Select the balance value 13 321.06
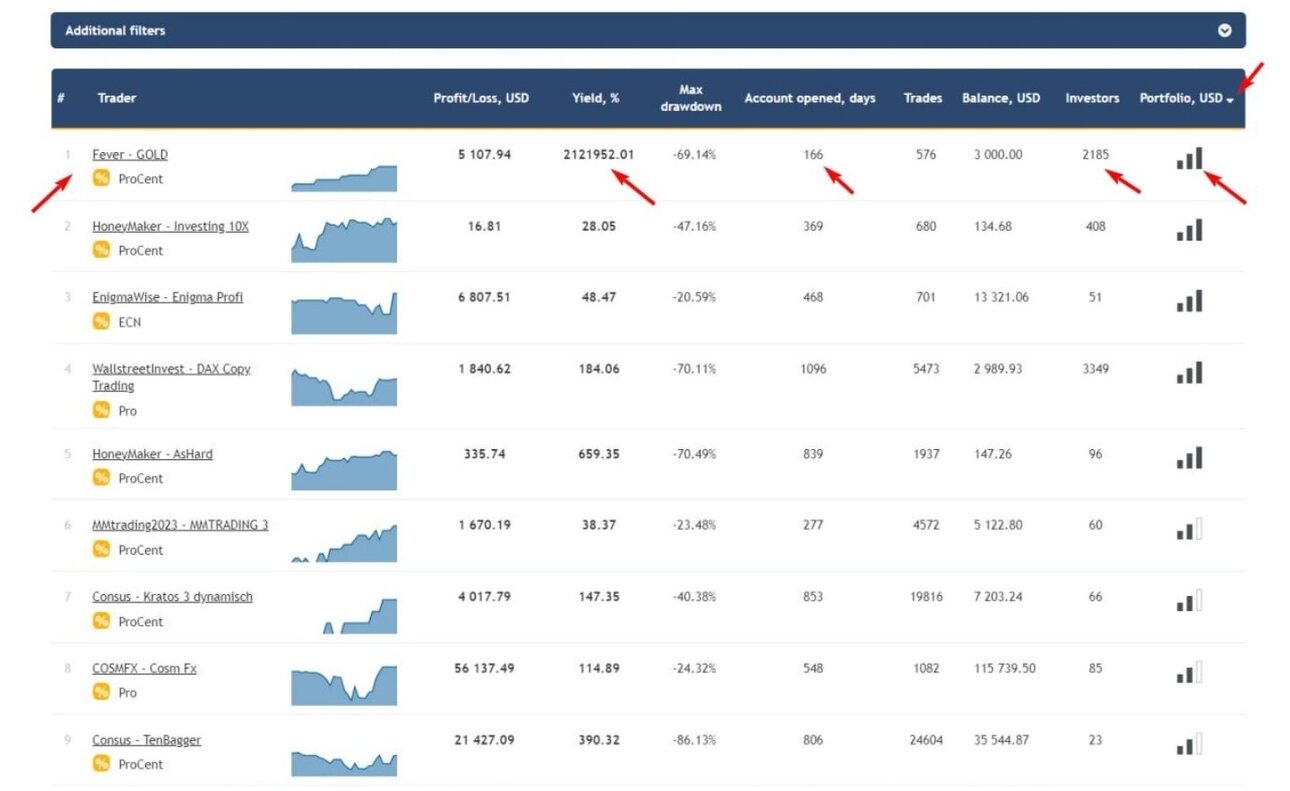This screenshot has height=791, width=1290. pos(999,297)
